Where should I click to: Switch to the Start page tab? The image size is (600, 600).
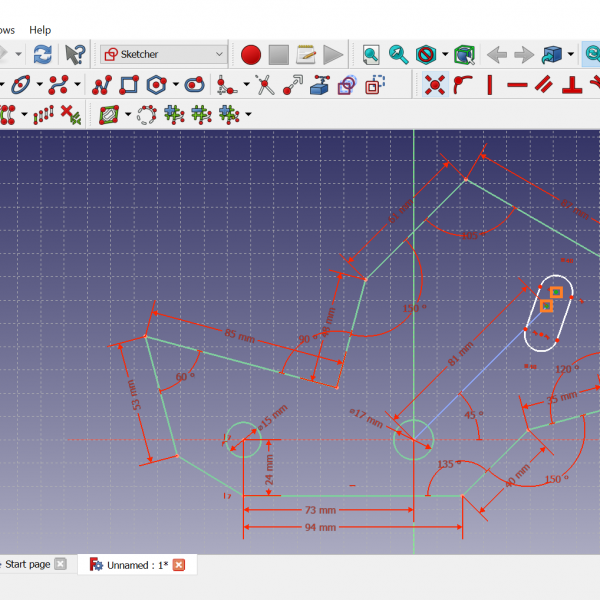click(26, 565)
